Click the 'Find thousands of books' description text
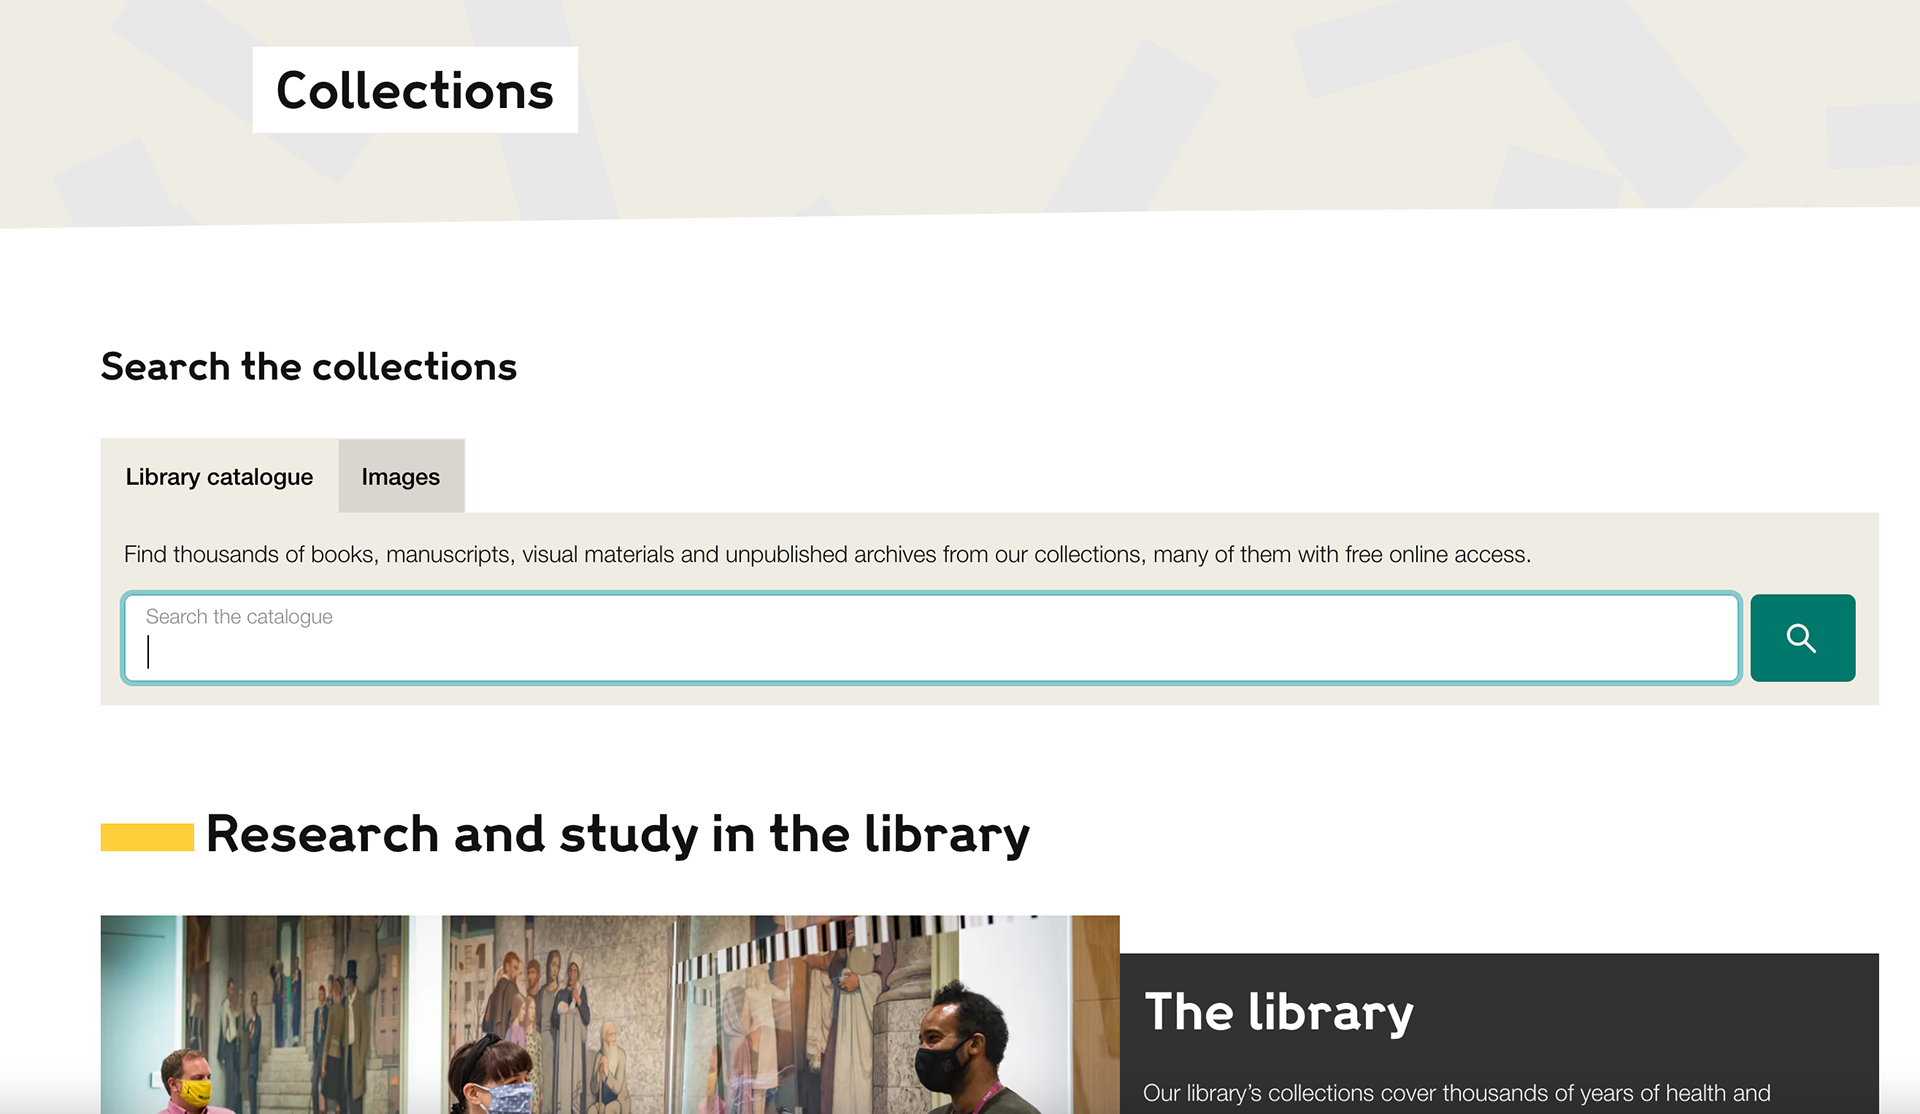 (827, 554)
